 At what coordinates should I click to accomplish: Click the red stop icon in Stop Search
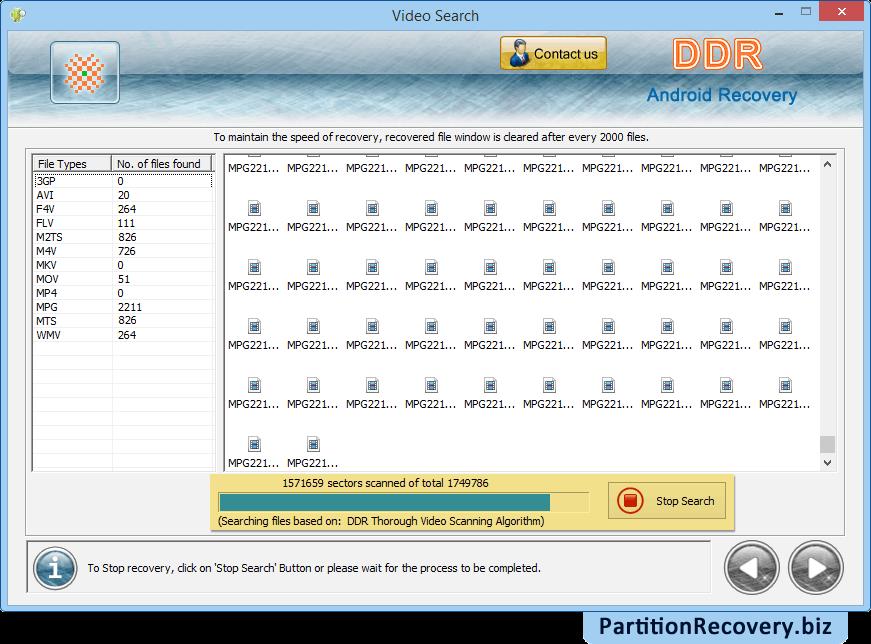pyautogui.click(x=630, y=500)
